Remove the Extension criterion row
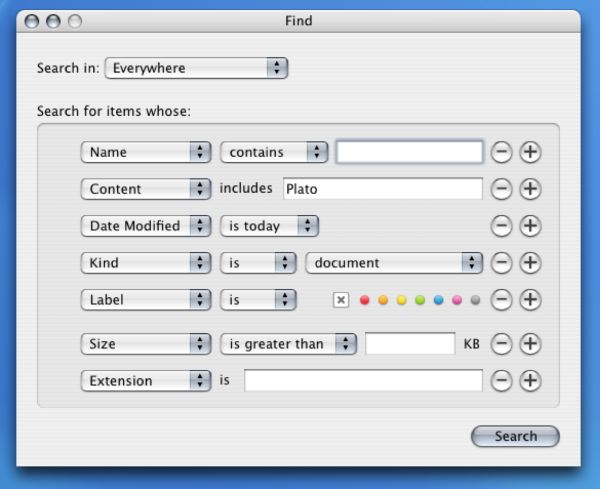The image size is (600, 489). (x=502, y=381)
